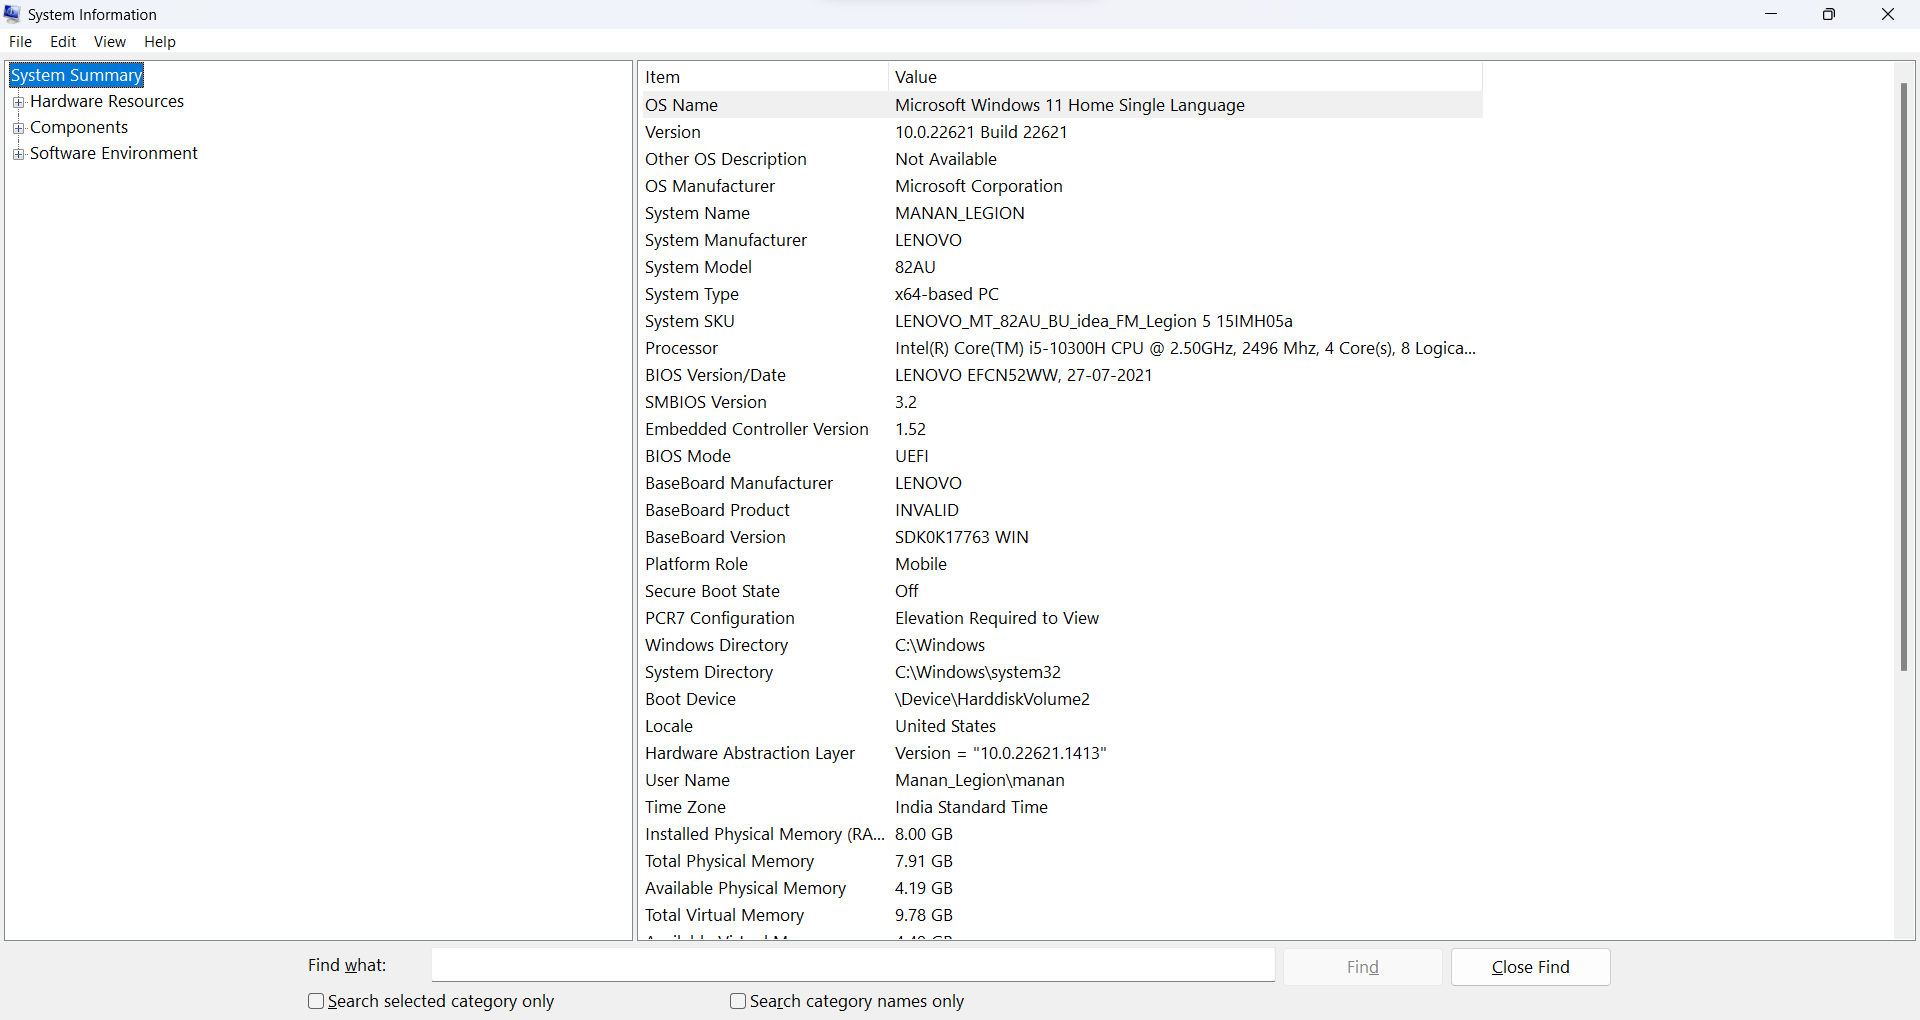Click the 82AU value cell

(x=915, y=267)
